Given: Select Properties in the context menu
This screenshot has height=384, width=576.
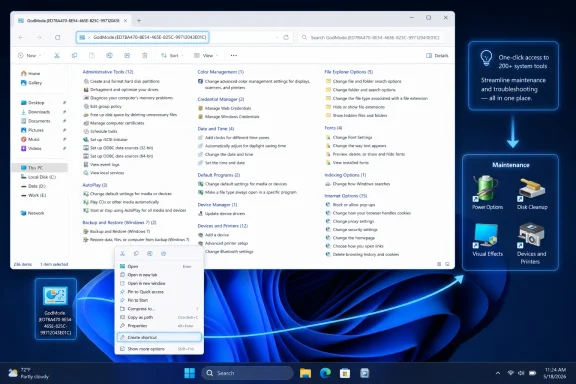Looking at the screenshot, I should click(159, 326).
